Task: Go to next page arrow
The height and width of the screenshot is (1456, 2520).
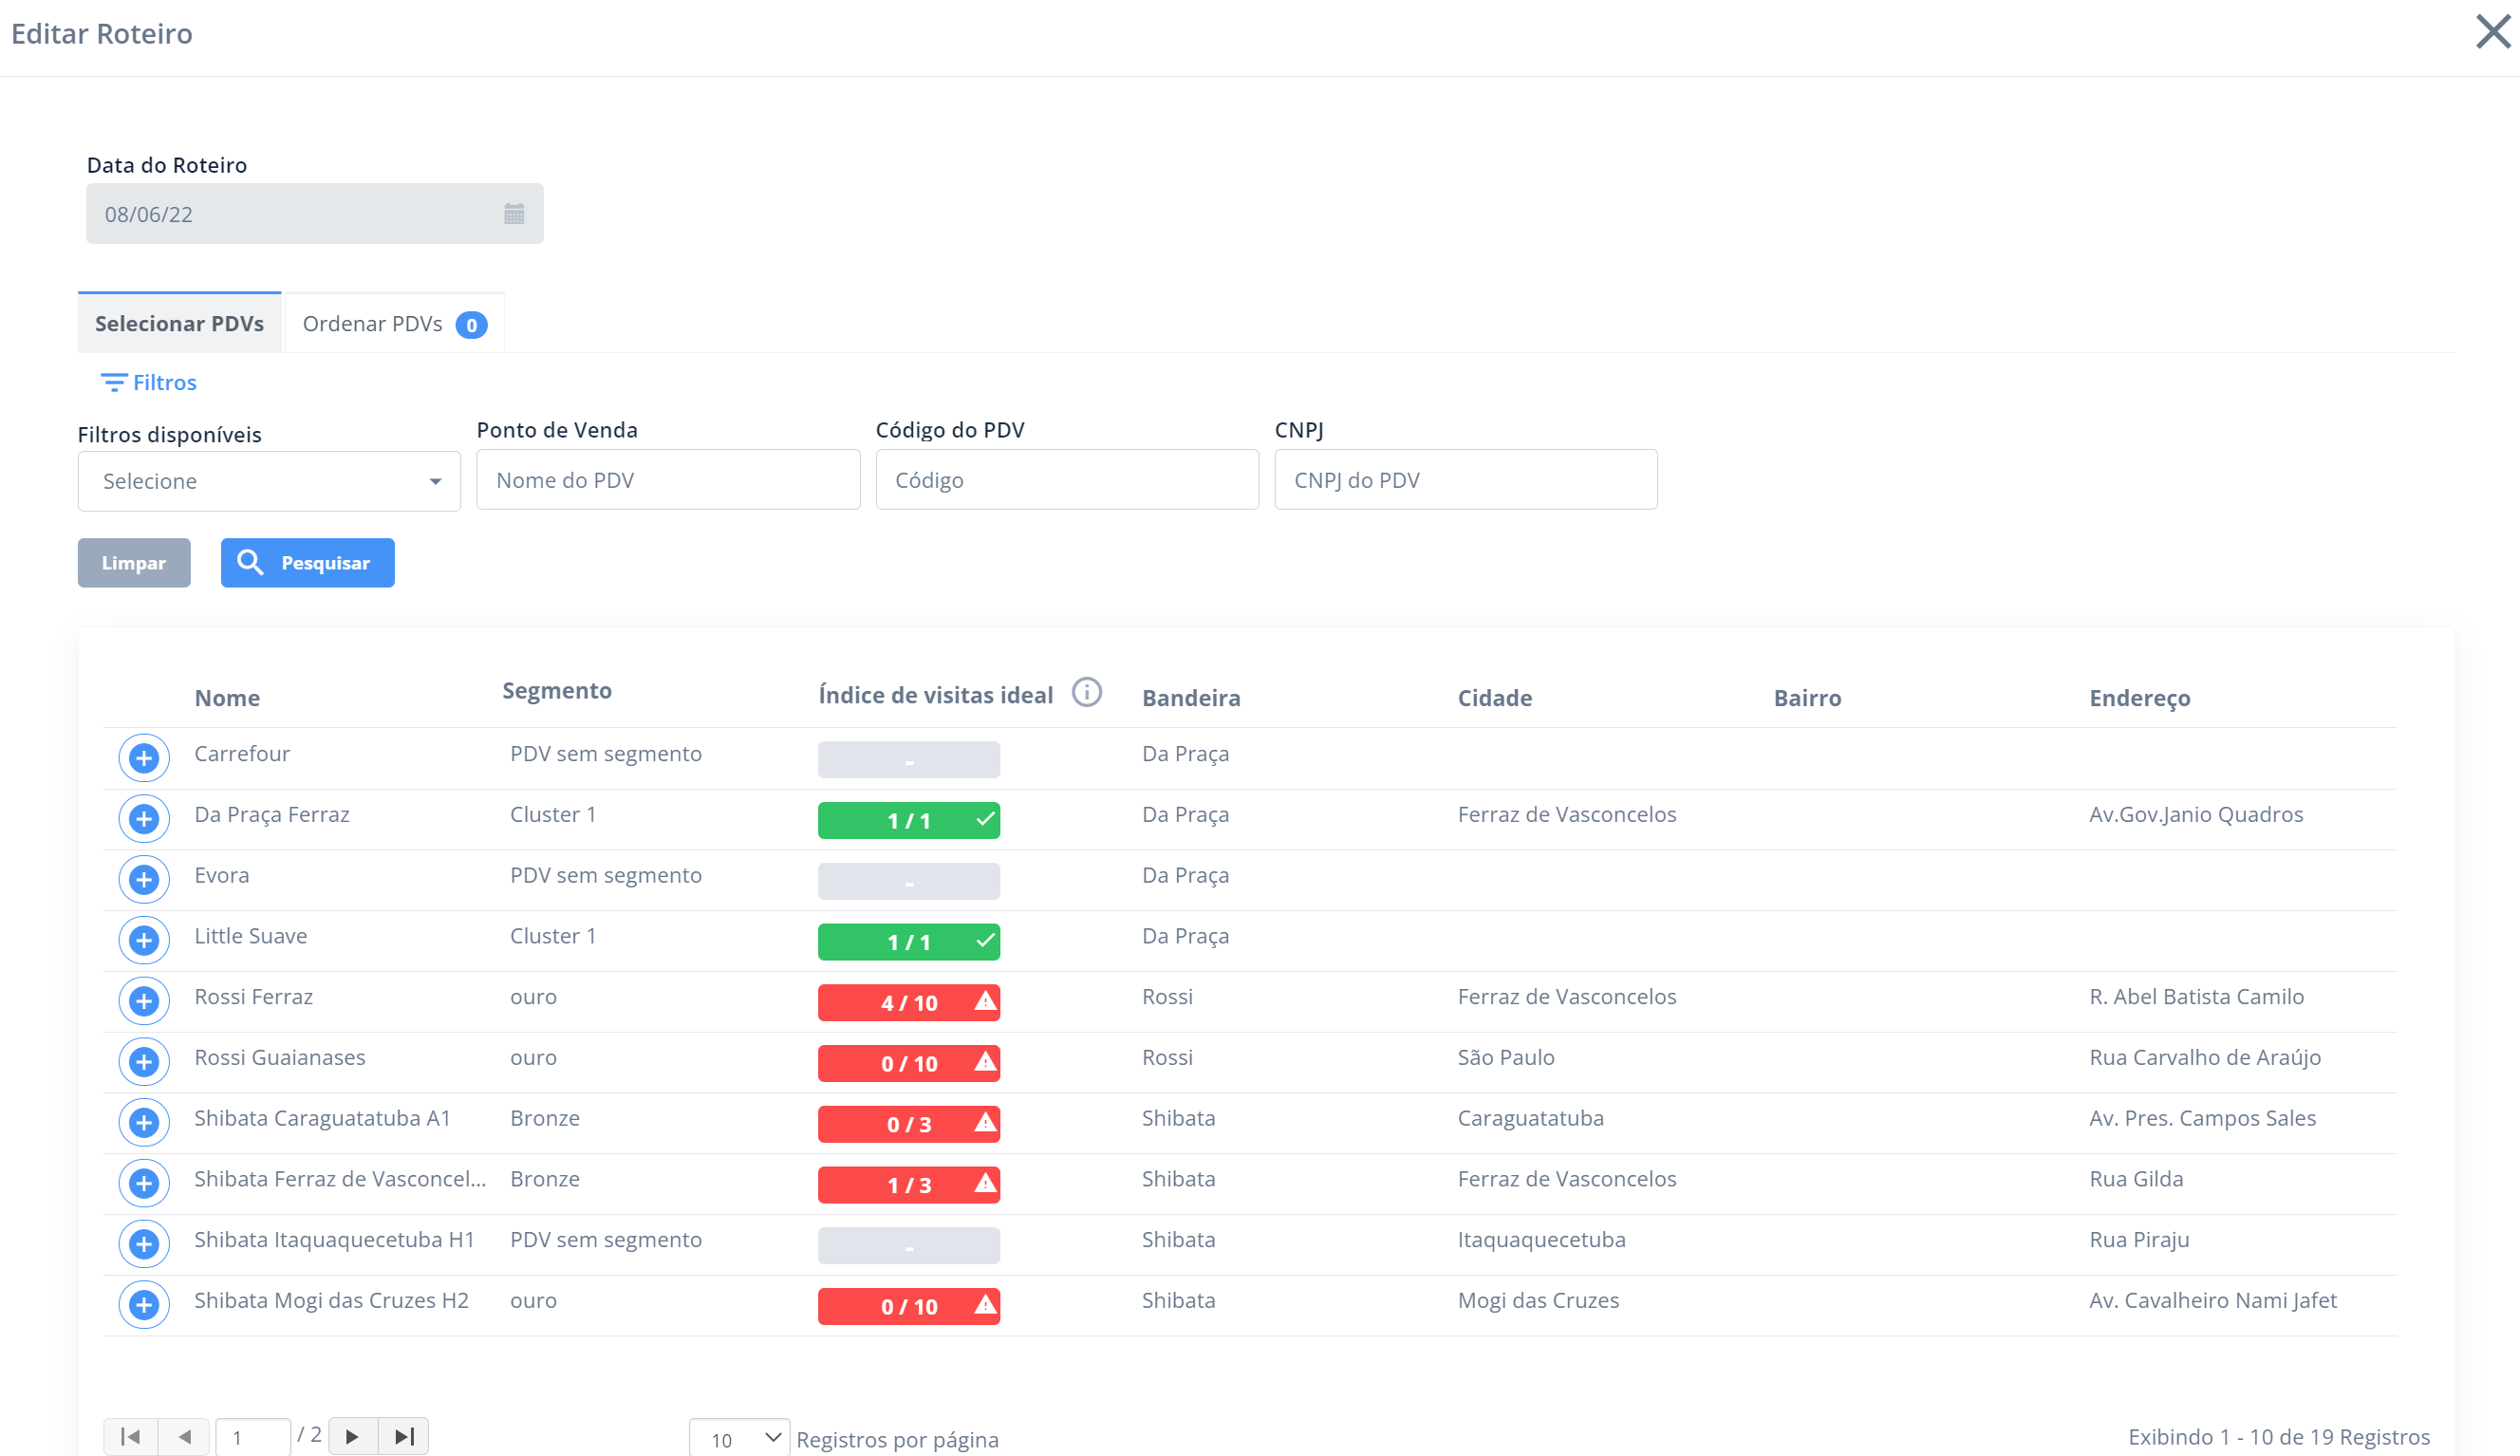Action: point(352,1437)
